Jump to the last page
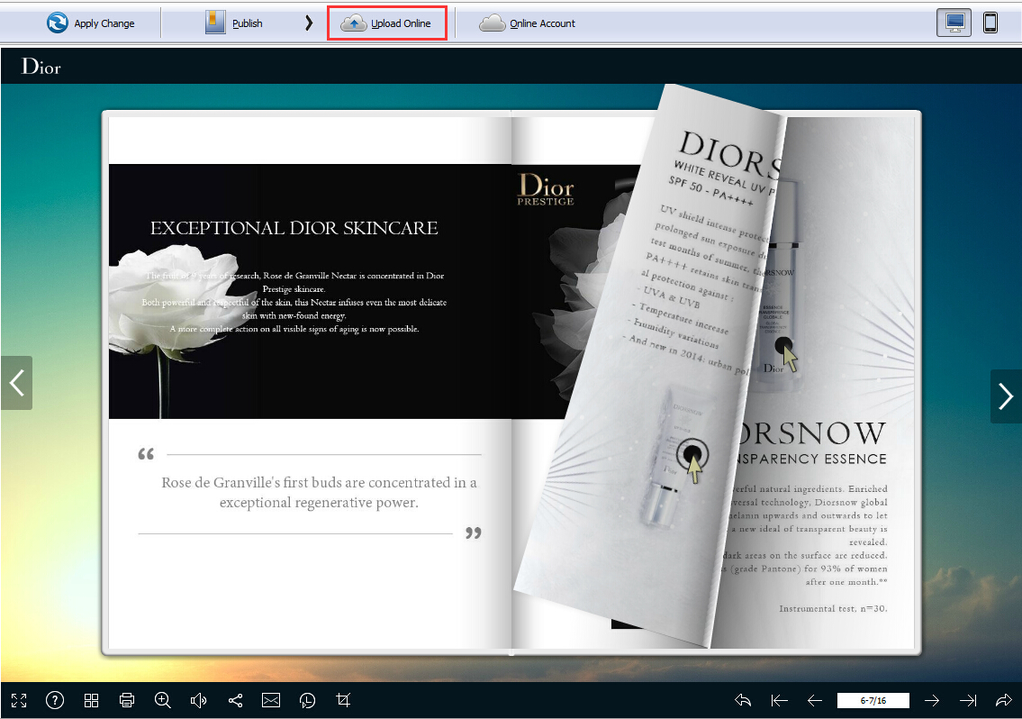1022x719 pixels. point(968,700)
